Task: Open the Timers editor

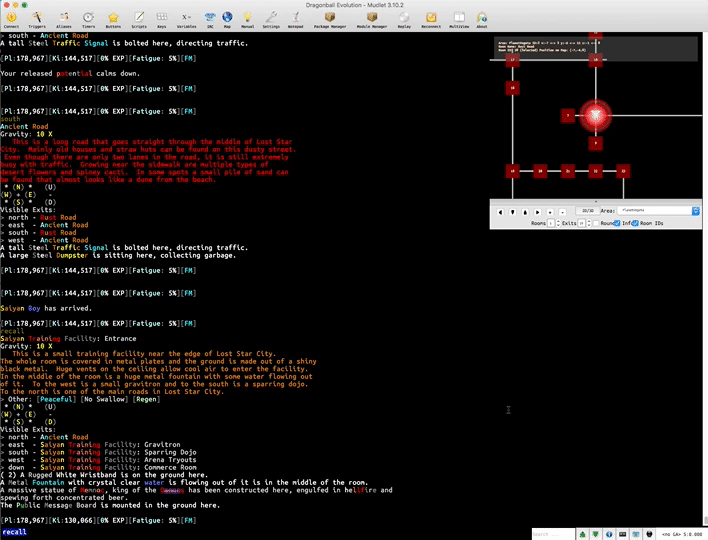Action: tap(88, 17)
